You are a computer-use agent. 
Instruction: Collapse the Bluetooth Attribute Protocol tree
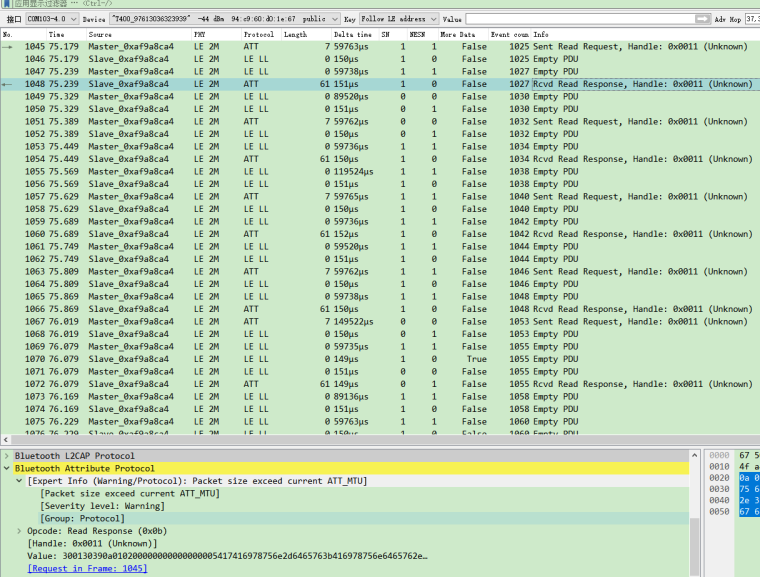click(7, 468)
